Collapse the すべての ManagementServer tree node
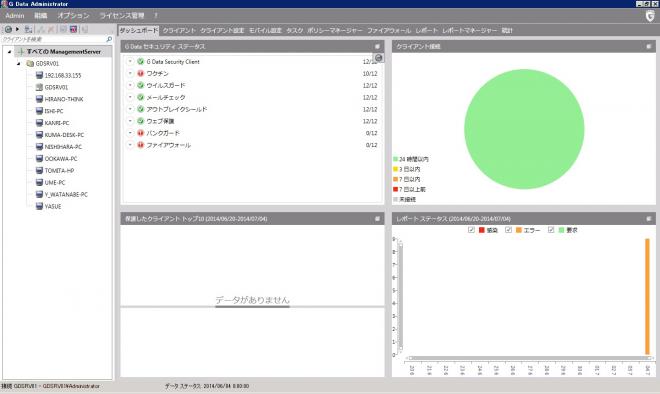The width and height of the screenshot is (660, 394). (9, 52)
